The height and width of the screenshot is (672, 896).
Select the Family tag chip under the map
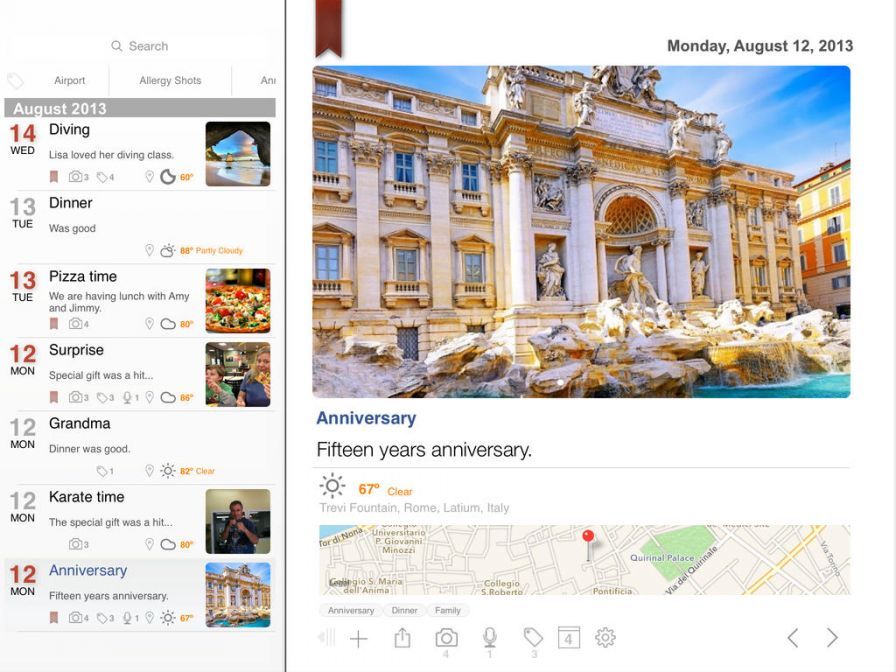pos(447,610)
